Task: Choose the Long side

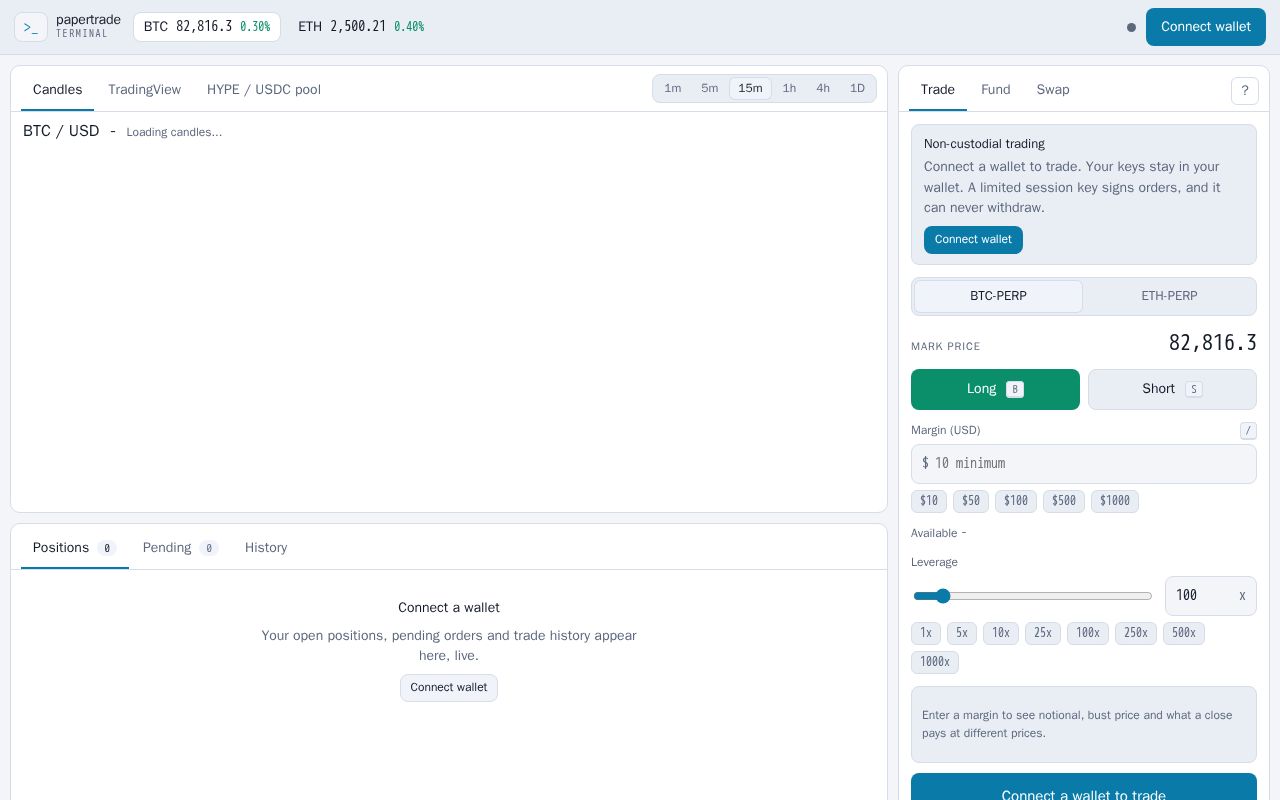Action: coord(995,389)
